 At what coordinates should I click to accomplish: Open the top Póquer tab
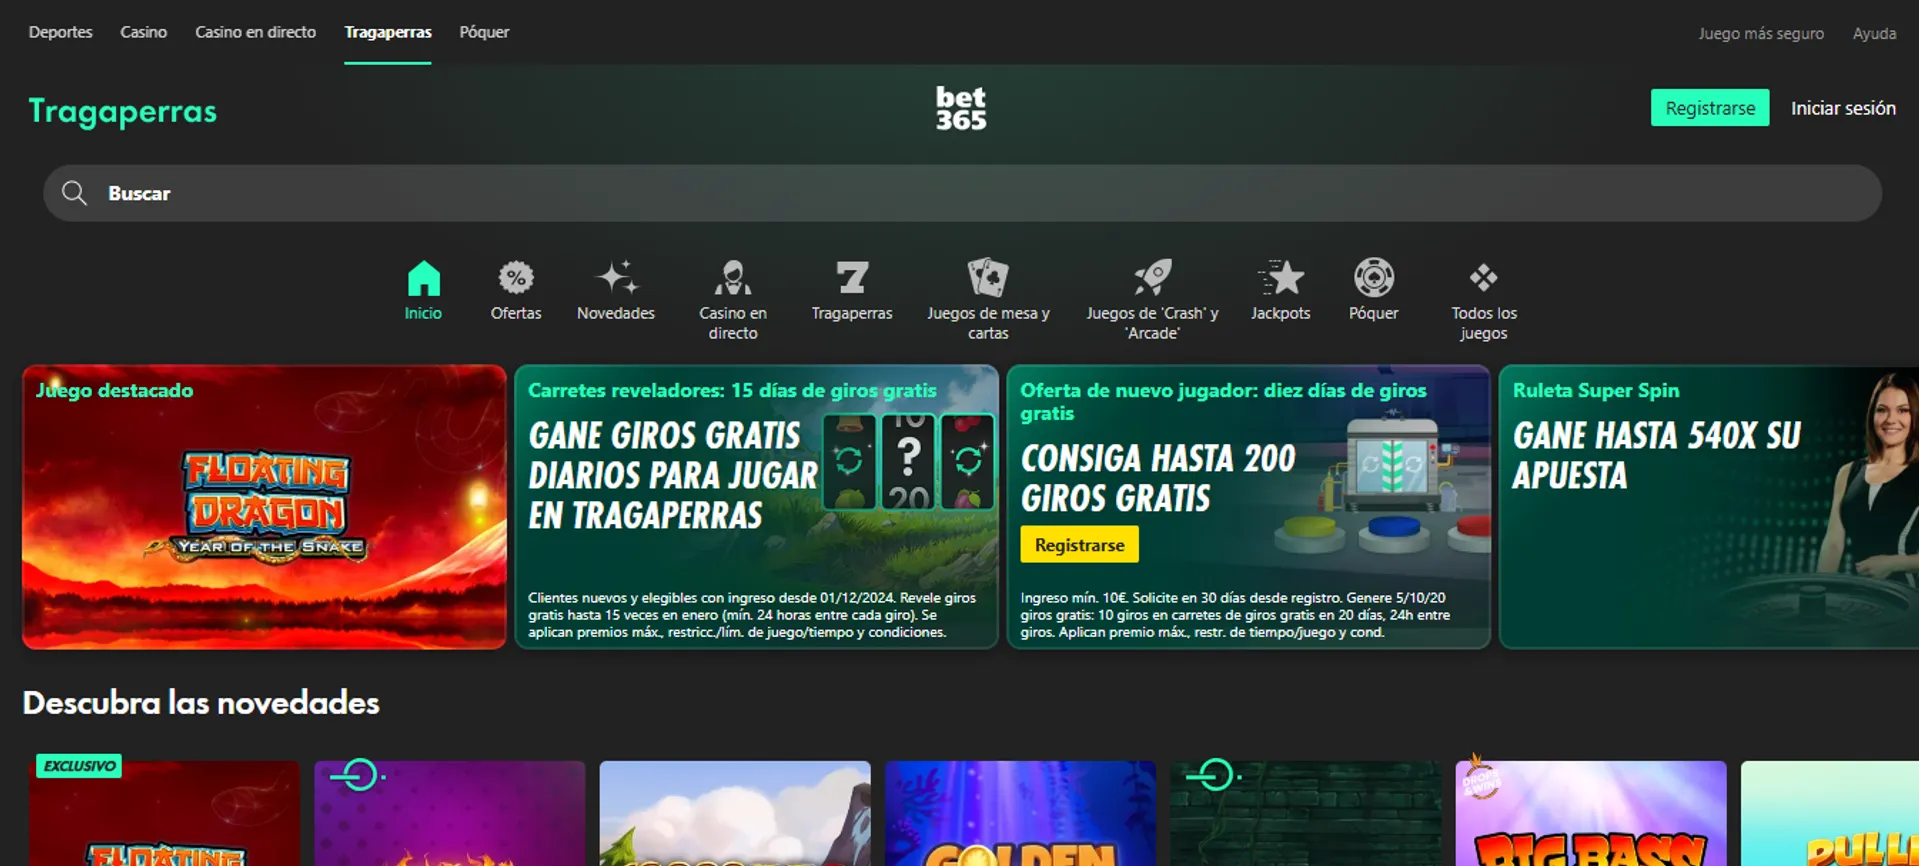pyautogui.click(x=484, y=32)
